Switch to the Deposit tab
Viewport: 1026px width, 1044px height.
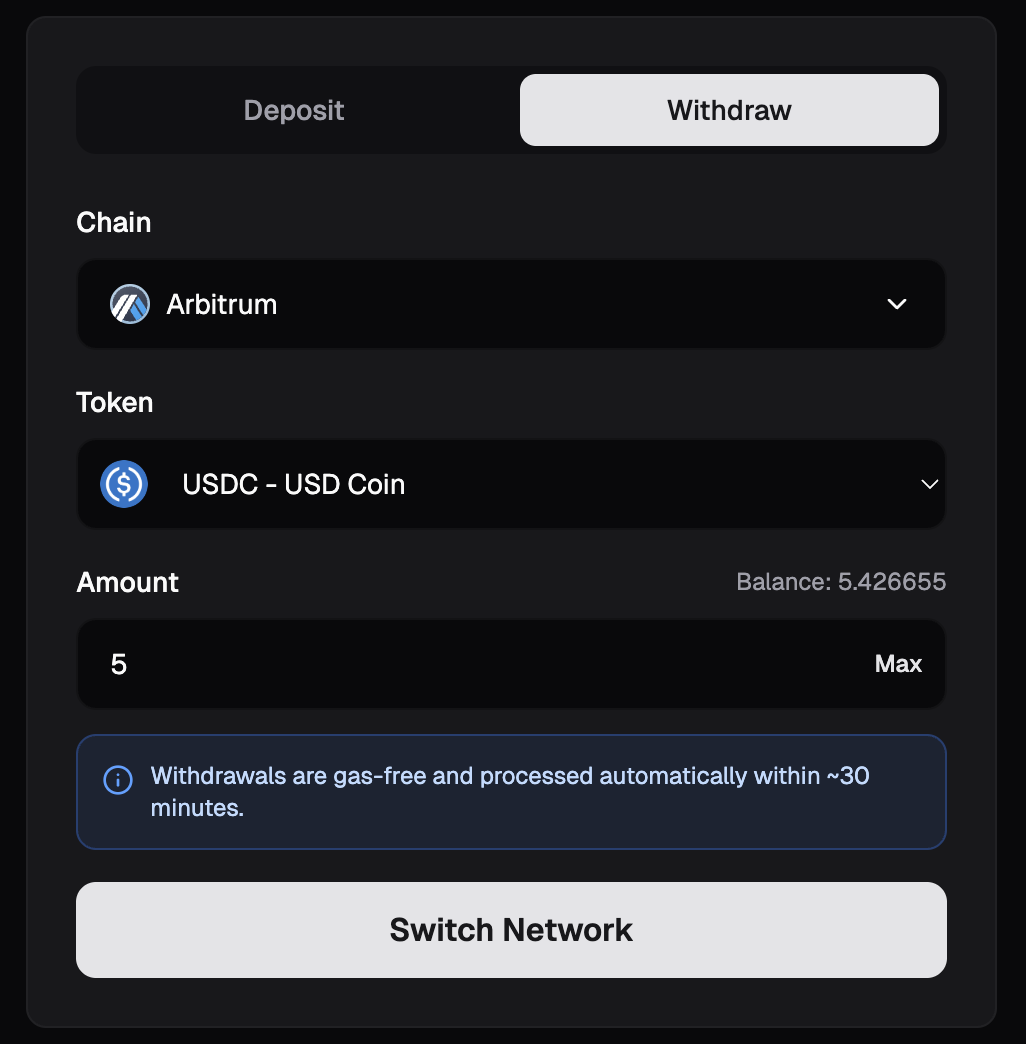coord(294,110)
